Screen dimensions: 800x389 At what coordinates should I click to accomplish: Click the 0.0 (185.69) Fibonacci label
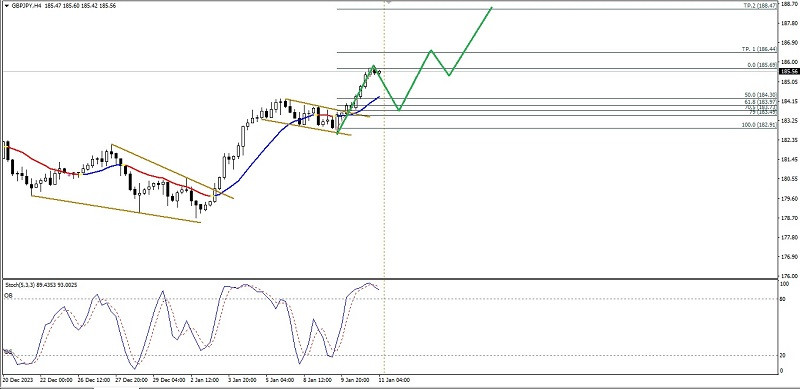(762, 65)
